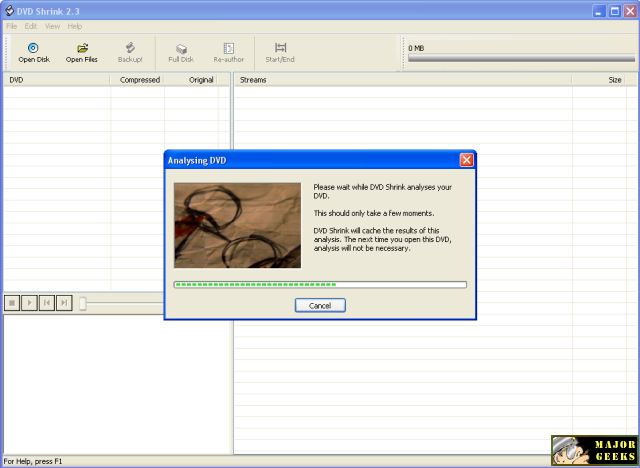
Task: Open the Edit menu
Action: coord(31,27)
